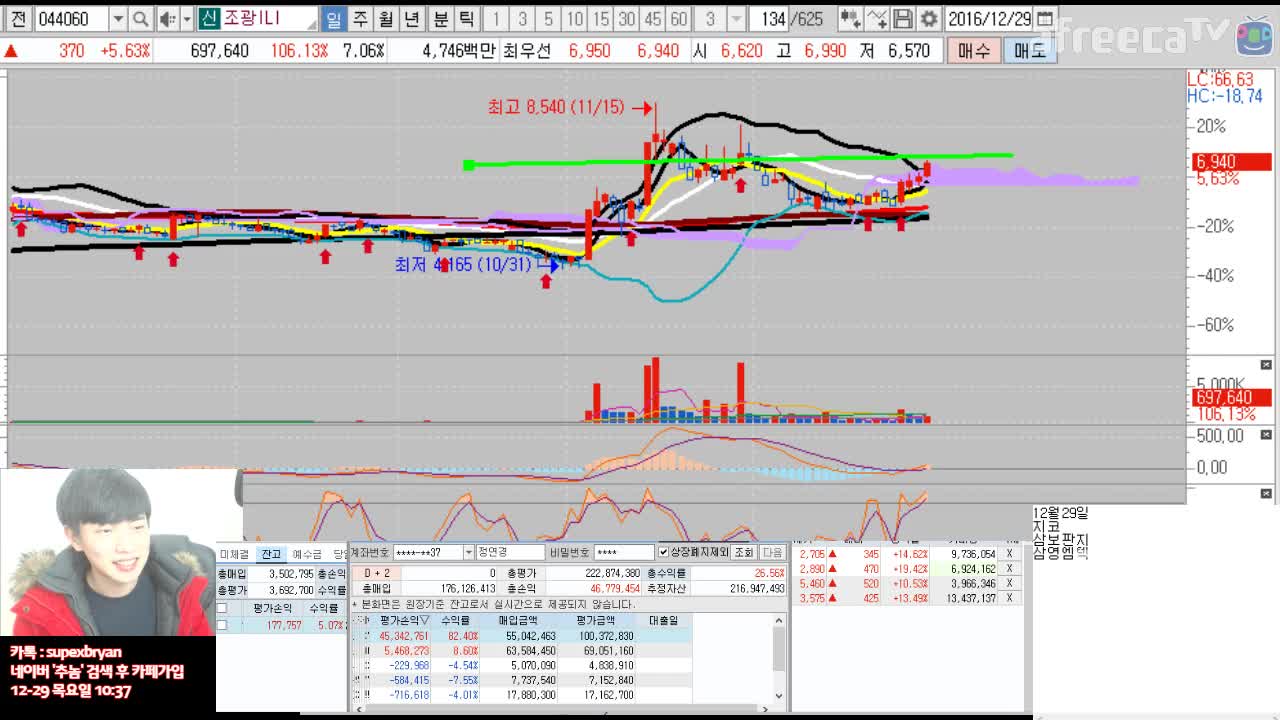The image size is (1280, 720).
Task: Open the account number dropdown
Action: [467, 552]
